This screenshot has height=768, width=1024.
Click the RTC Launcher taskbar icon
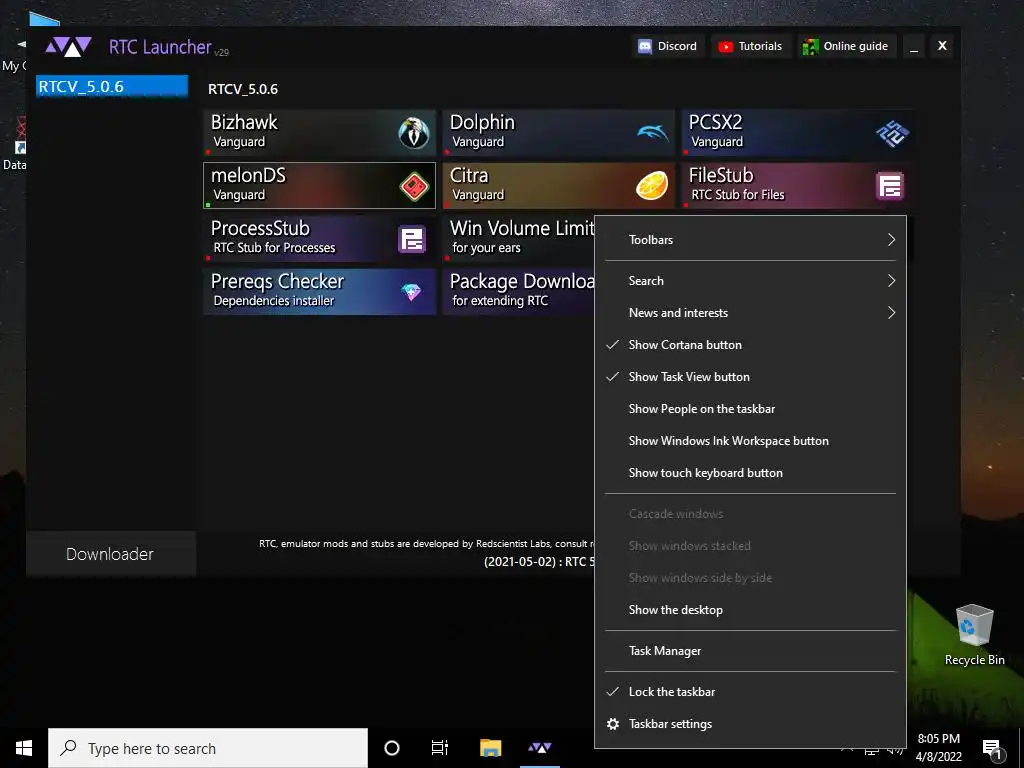click(540, 748)
